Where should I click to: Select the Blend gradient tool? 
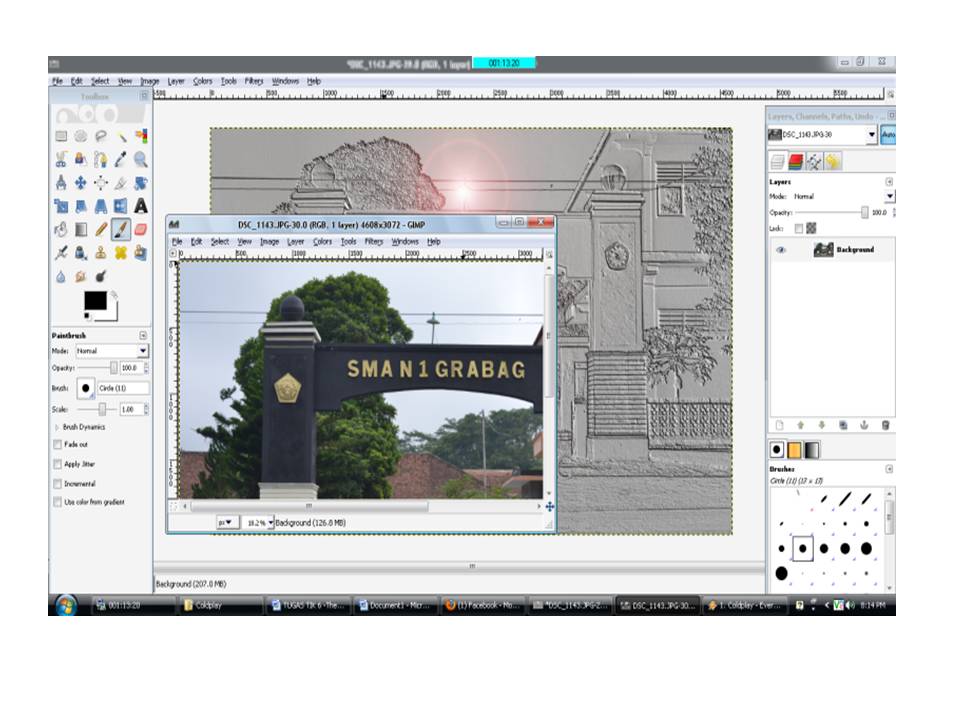(x=81, y=230)
